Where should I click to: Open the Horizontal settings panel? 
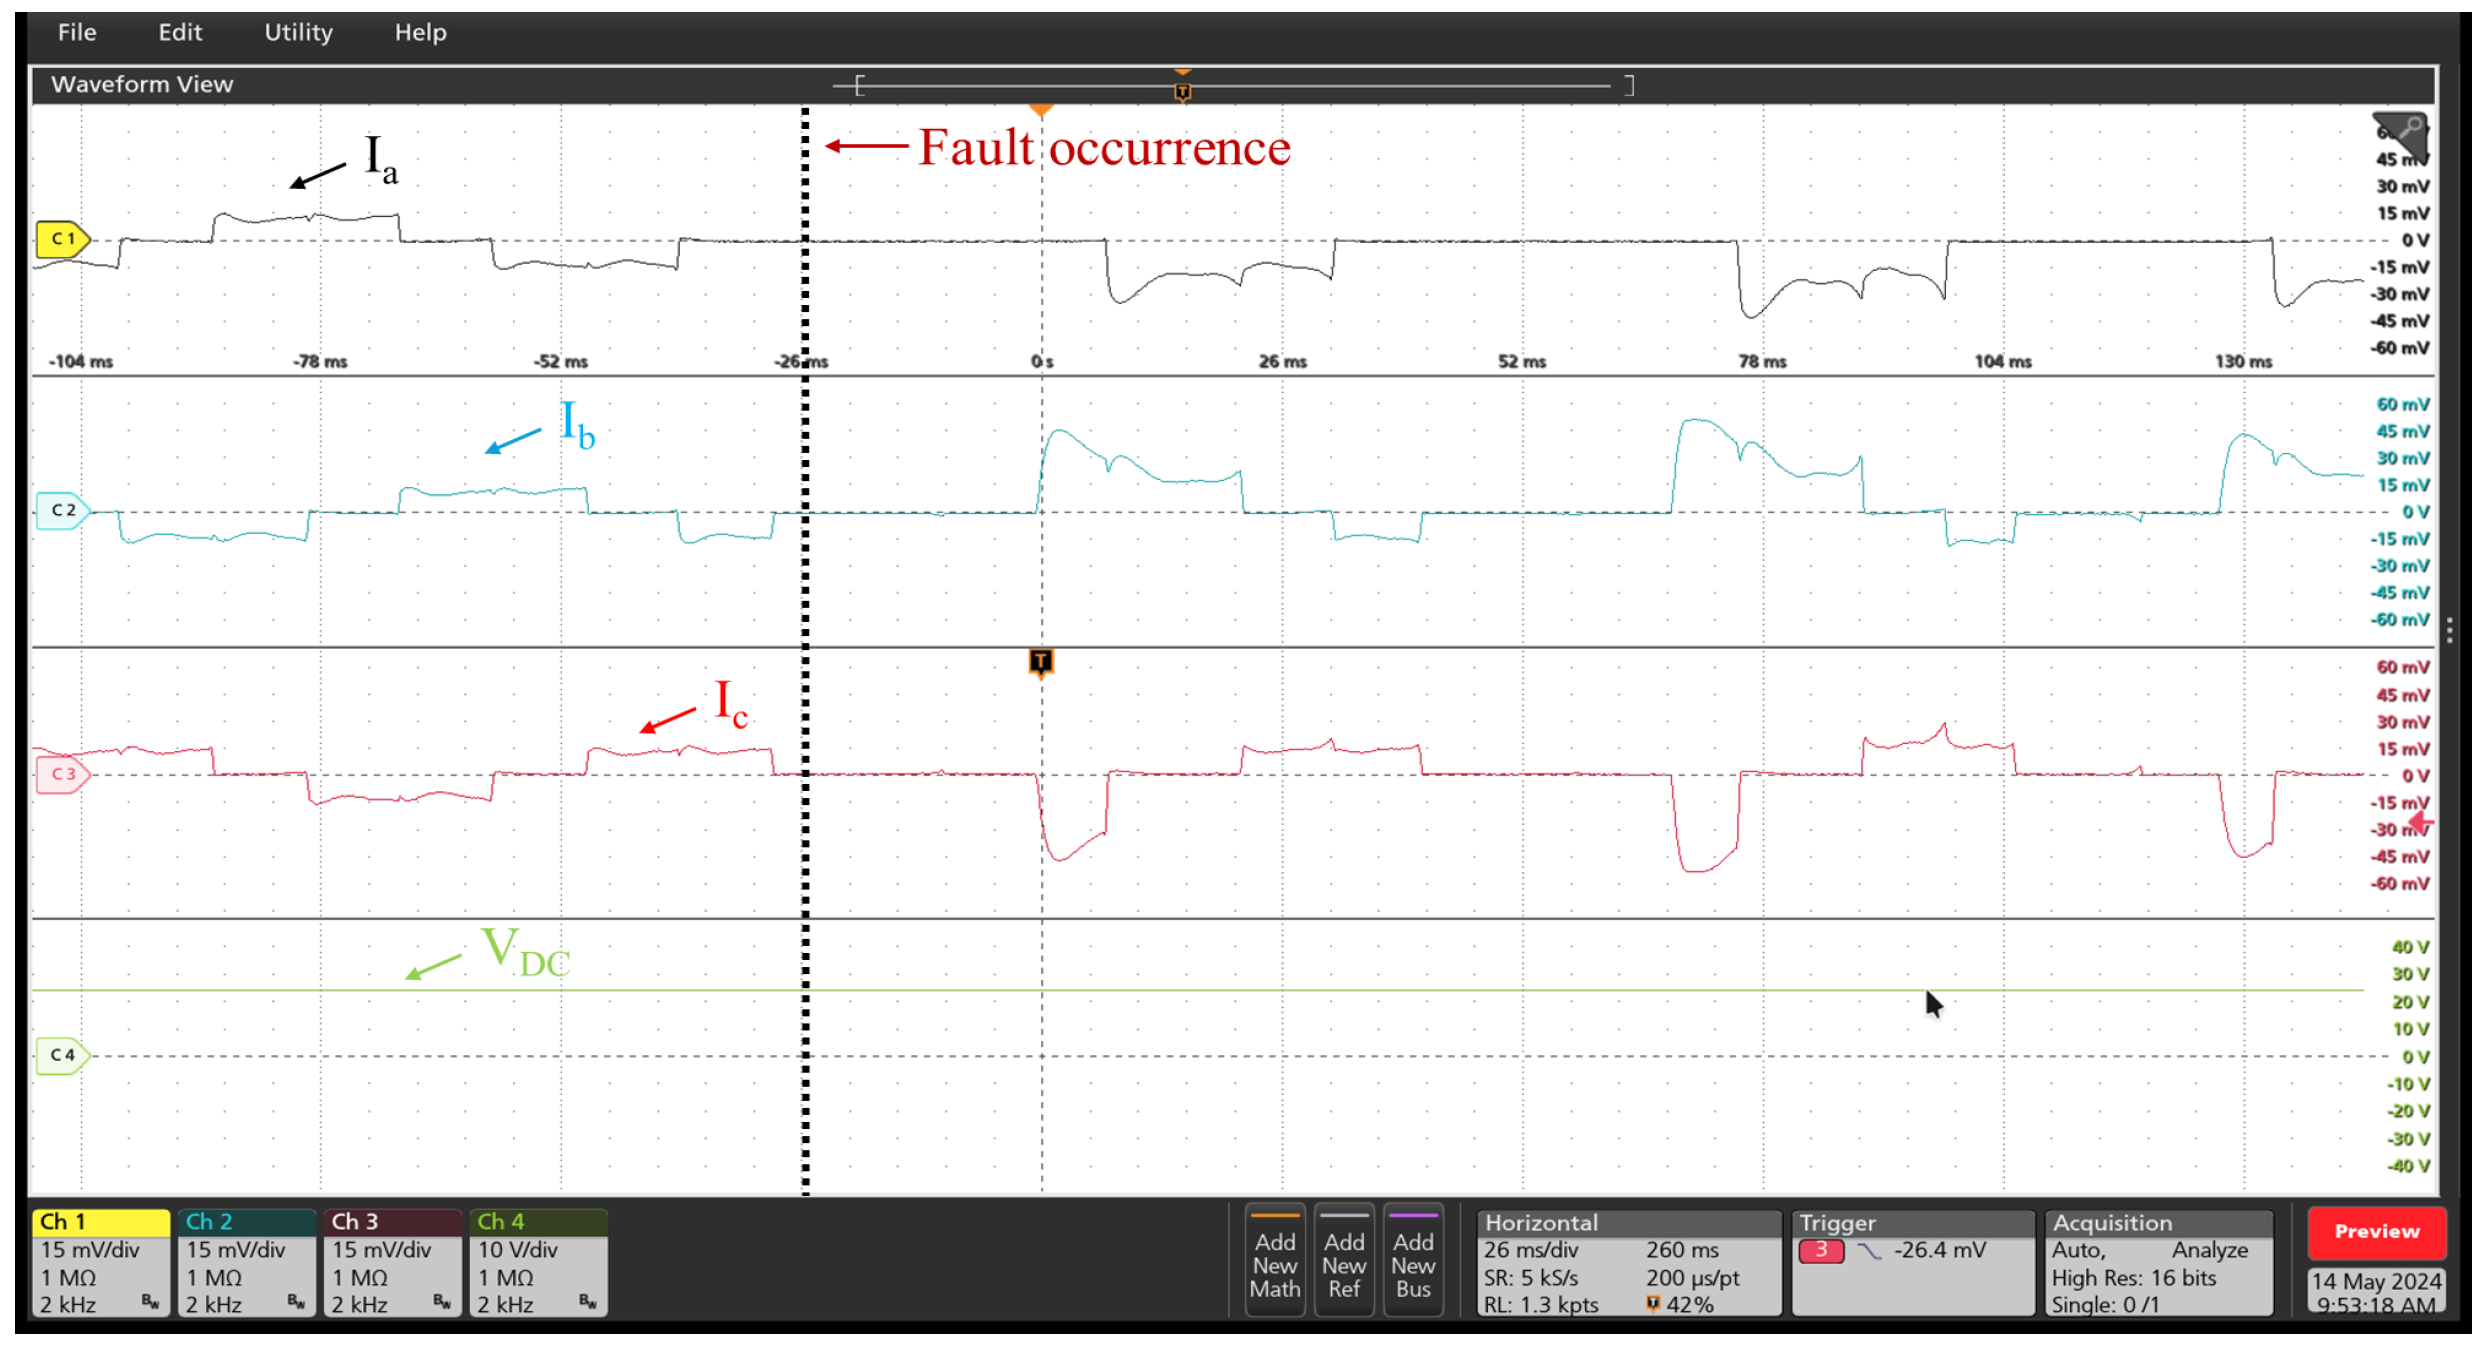1628,1263
